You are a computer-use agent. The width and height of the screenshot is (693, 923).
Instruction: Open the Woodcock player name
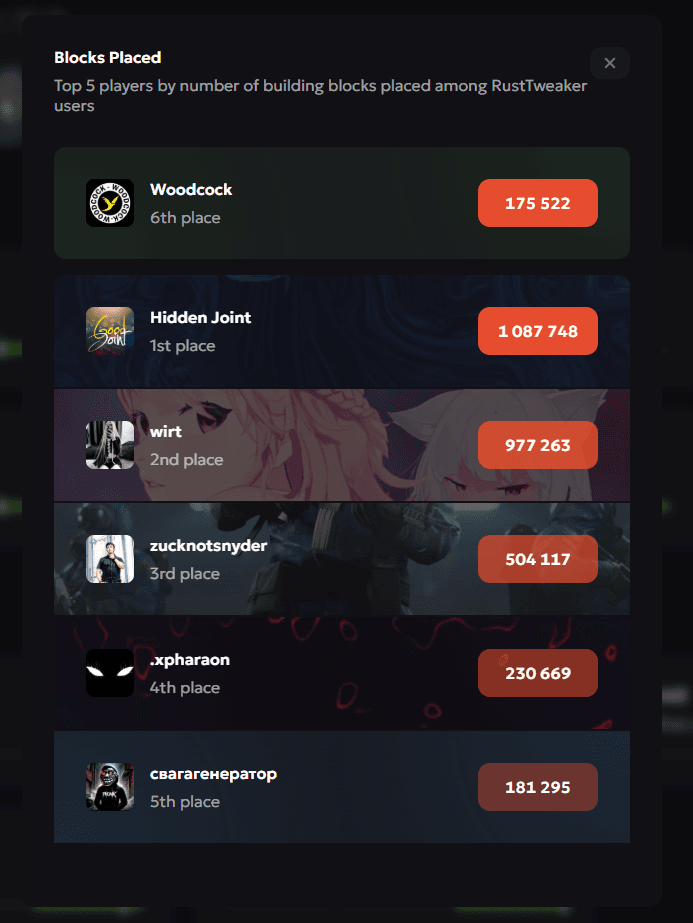pos(191,190)
